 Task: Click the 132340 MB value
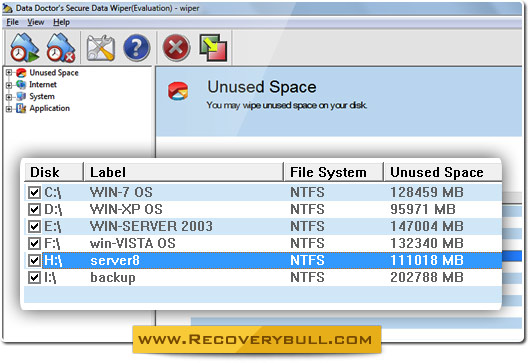pos(427,243)
